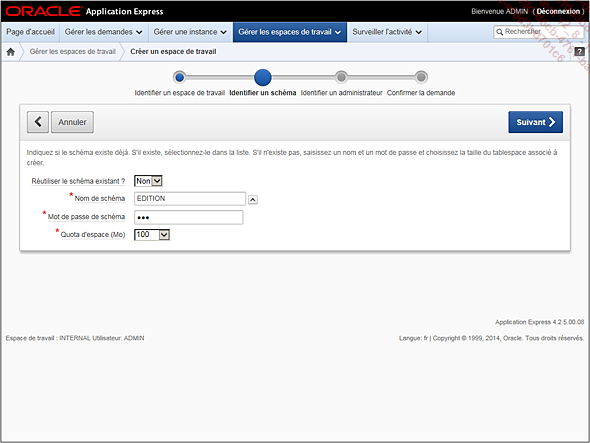Select the Identifier un schéma step marker
Image resolution: width=590 pixels, height=443 pixels.
(x=263, y=78)
